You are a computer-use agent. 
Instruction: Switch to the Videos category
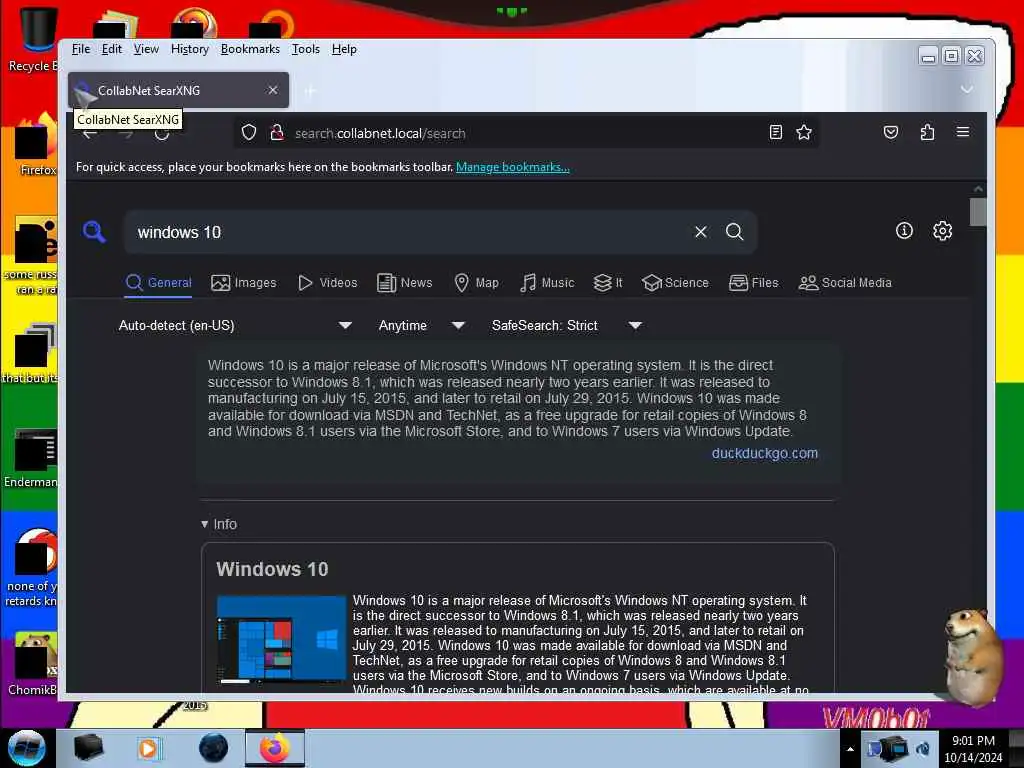pyautogui.click(x=328, y=283)
